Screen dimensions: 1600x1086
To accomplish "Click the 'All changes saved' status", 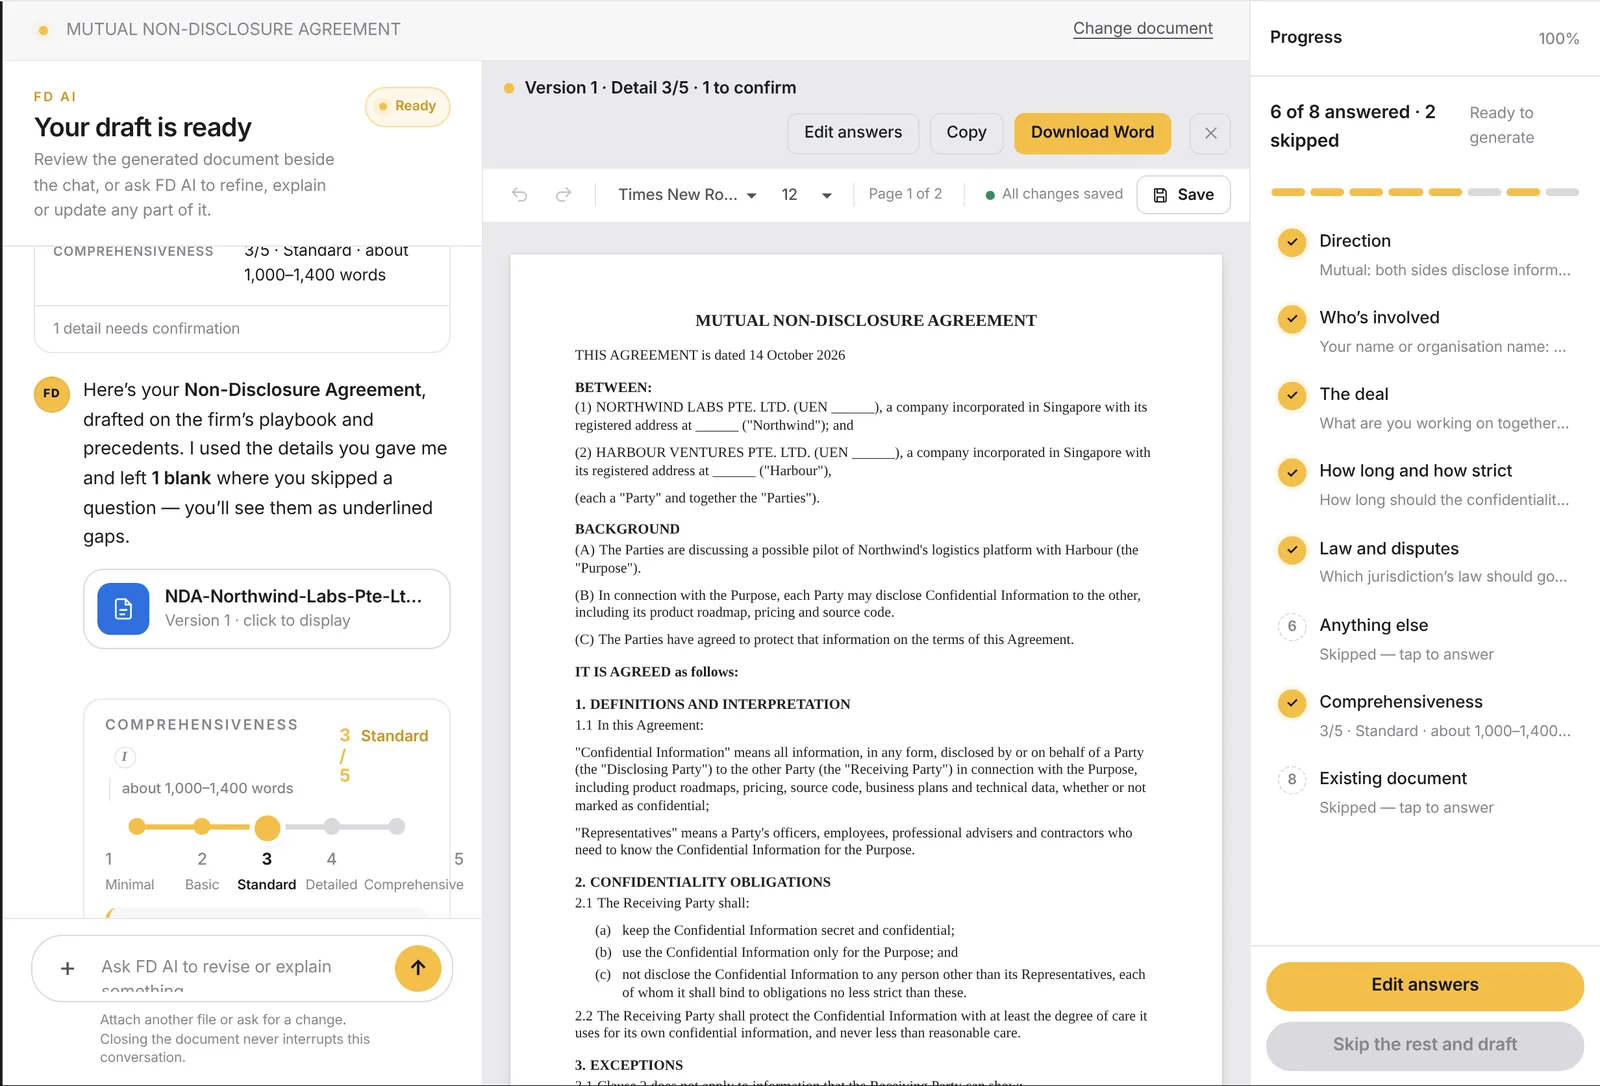I will (1054, 194).
